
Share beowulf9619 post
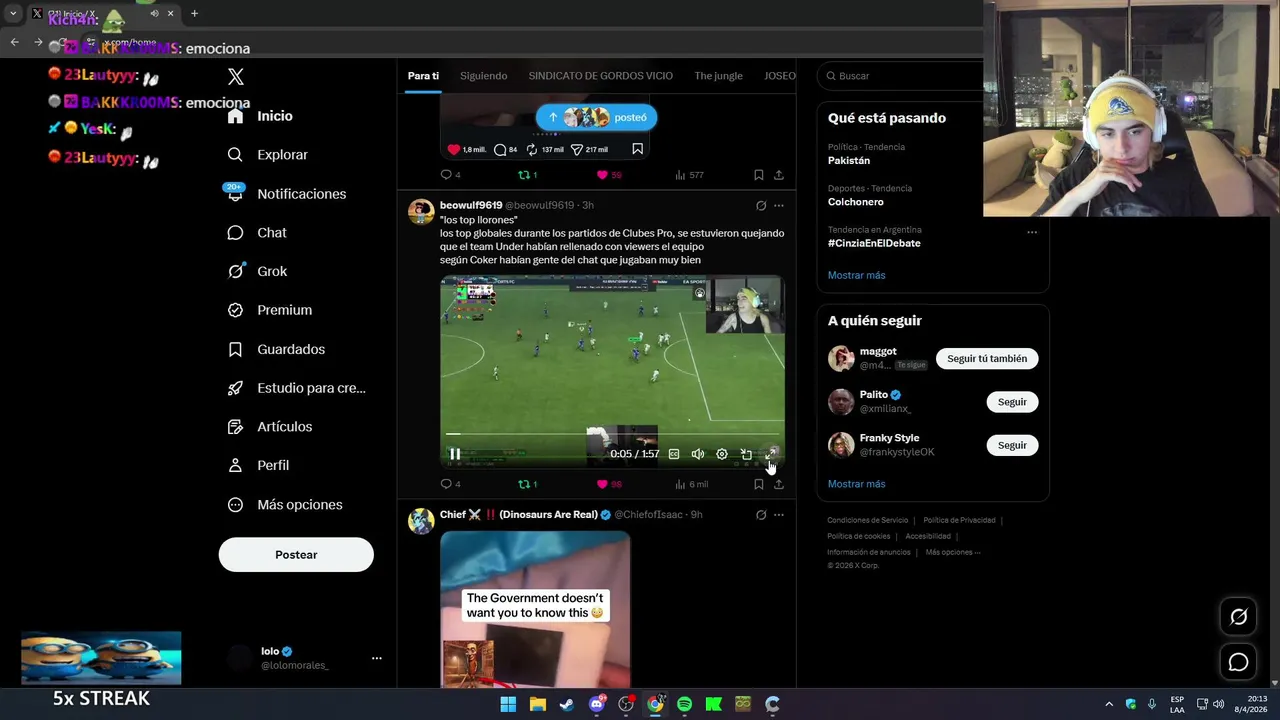[x=779, y=484]
